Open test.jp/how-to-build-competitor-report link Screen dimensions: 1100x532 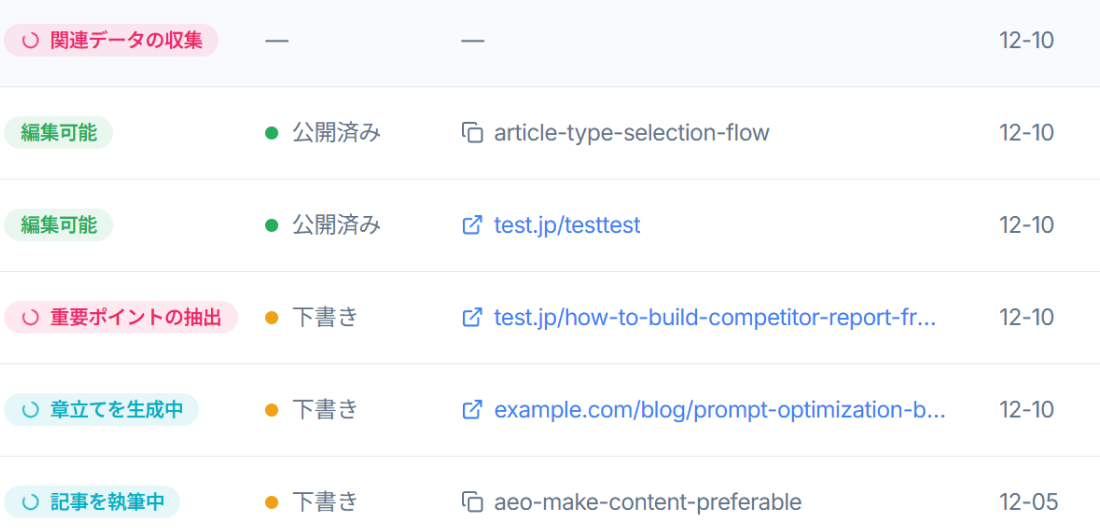pyautogui.click(x=715, y=317)
